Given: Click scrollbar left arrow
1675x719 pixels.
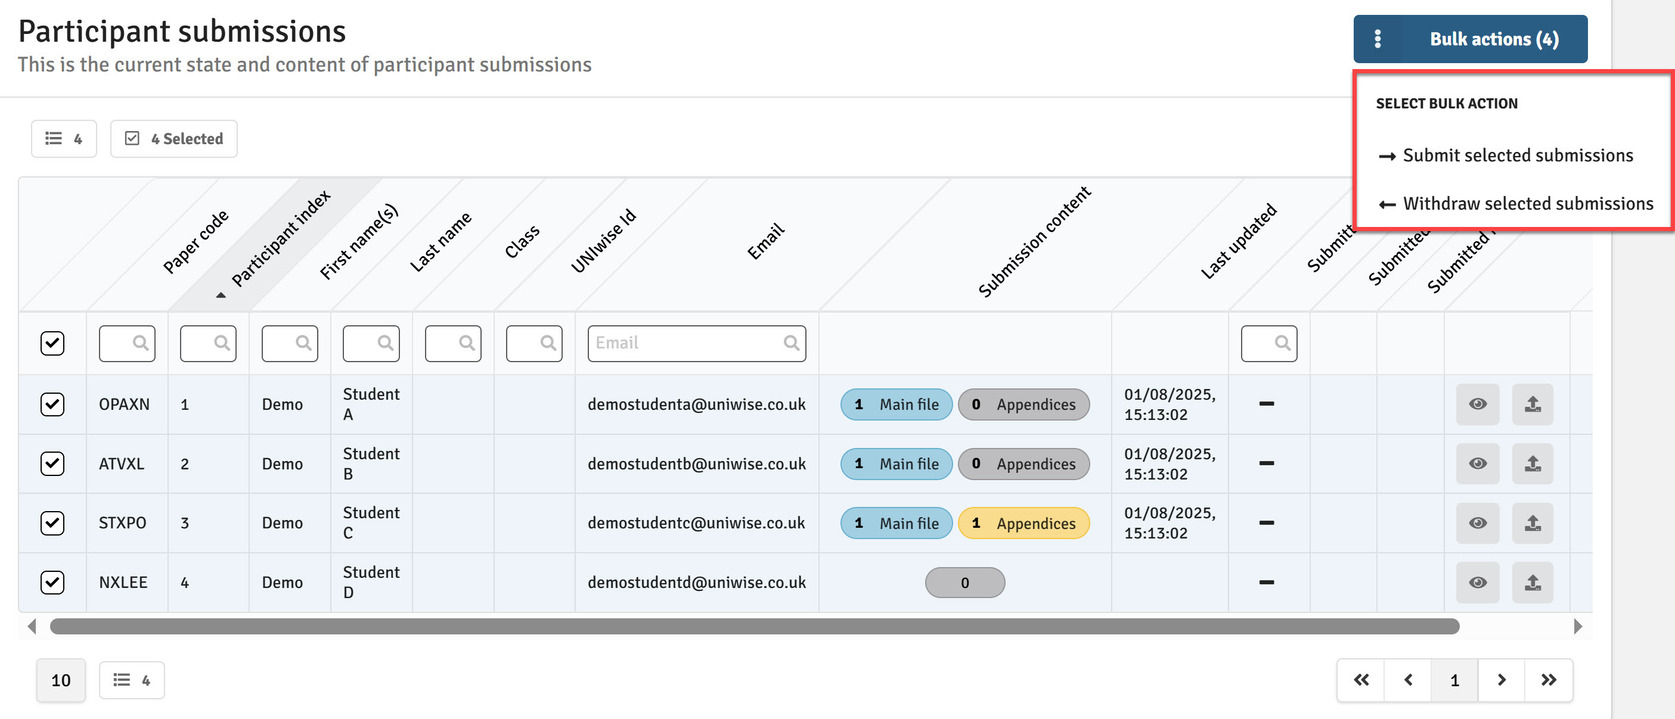Looking at the screenshot, I should coord(32,626).
